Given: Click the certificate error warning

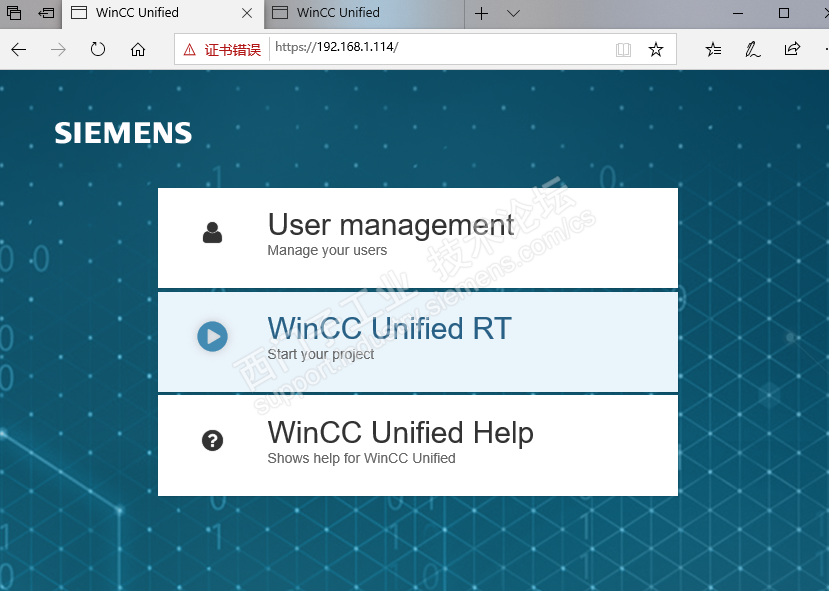Looking at the screenshot, I should 222,50.
